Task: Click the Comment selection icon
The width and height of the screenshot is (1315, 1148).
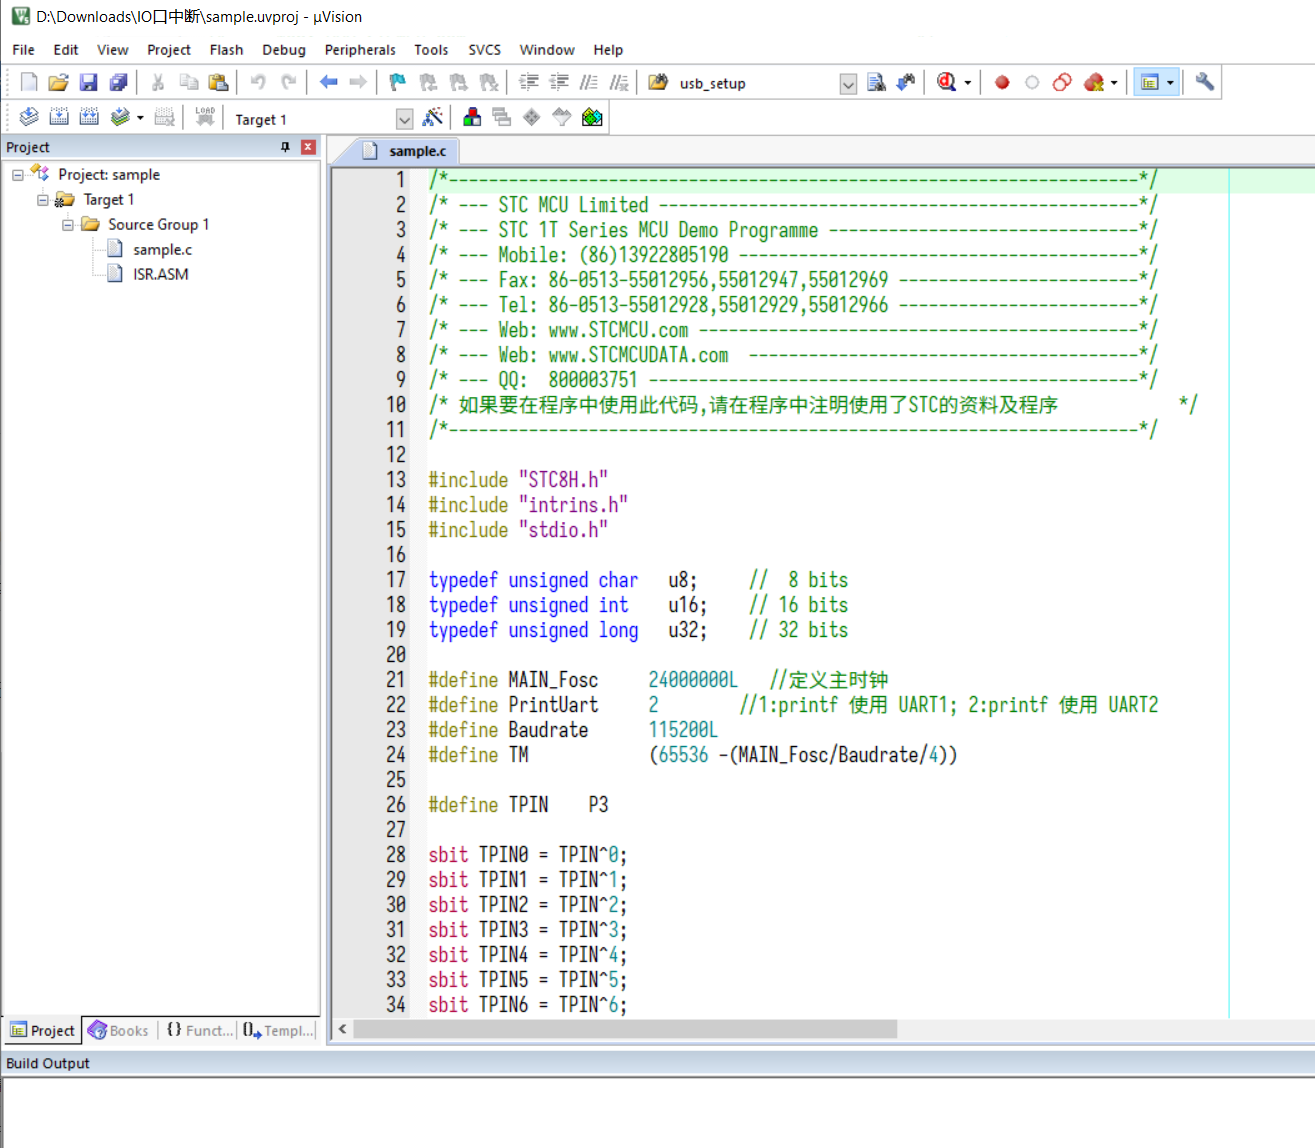Action: (589, 83)
